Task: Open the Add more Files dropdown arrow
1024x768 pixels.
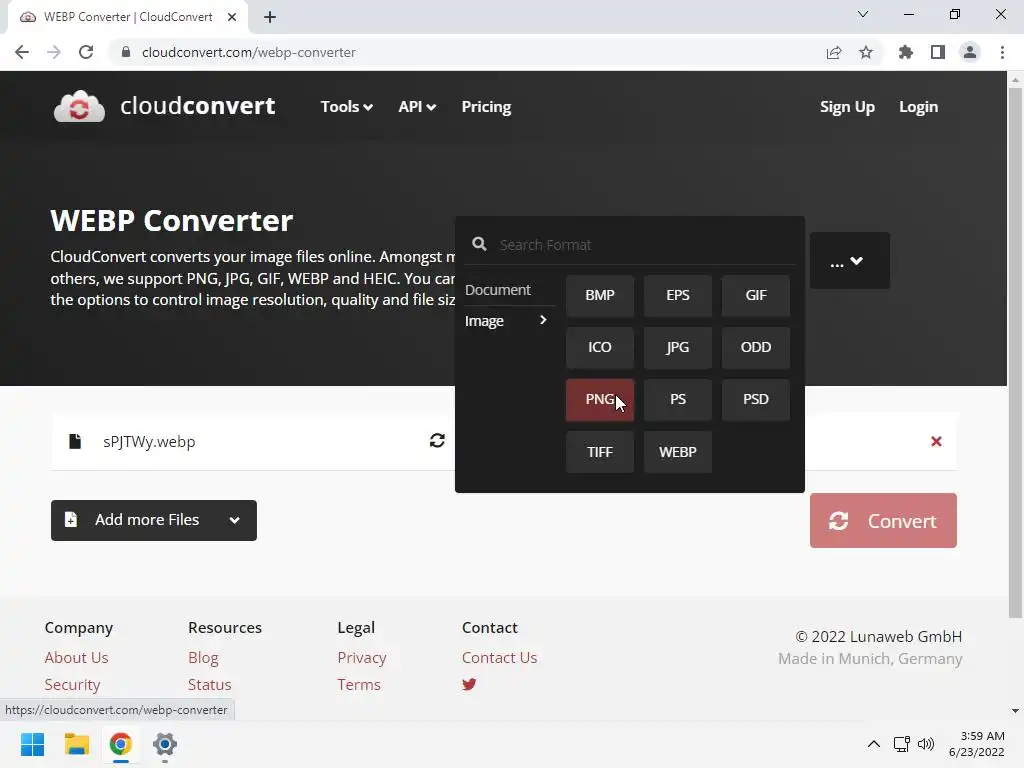Action: (x=234, y=520)
